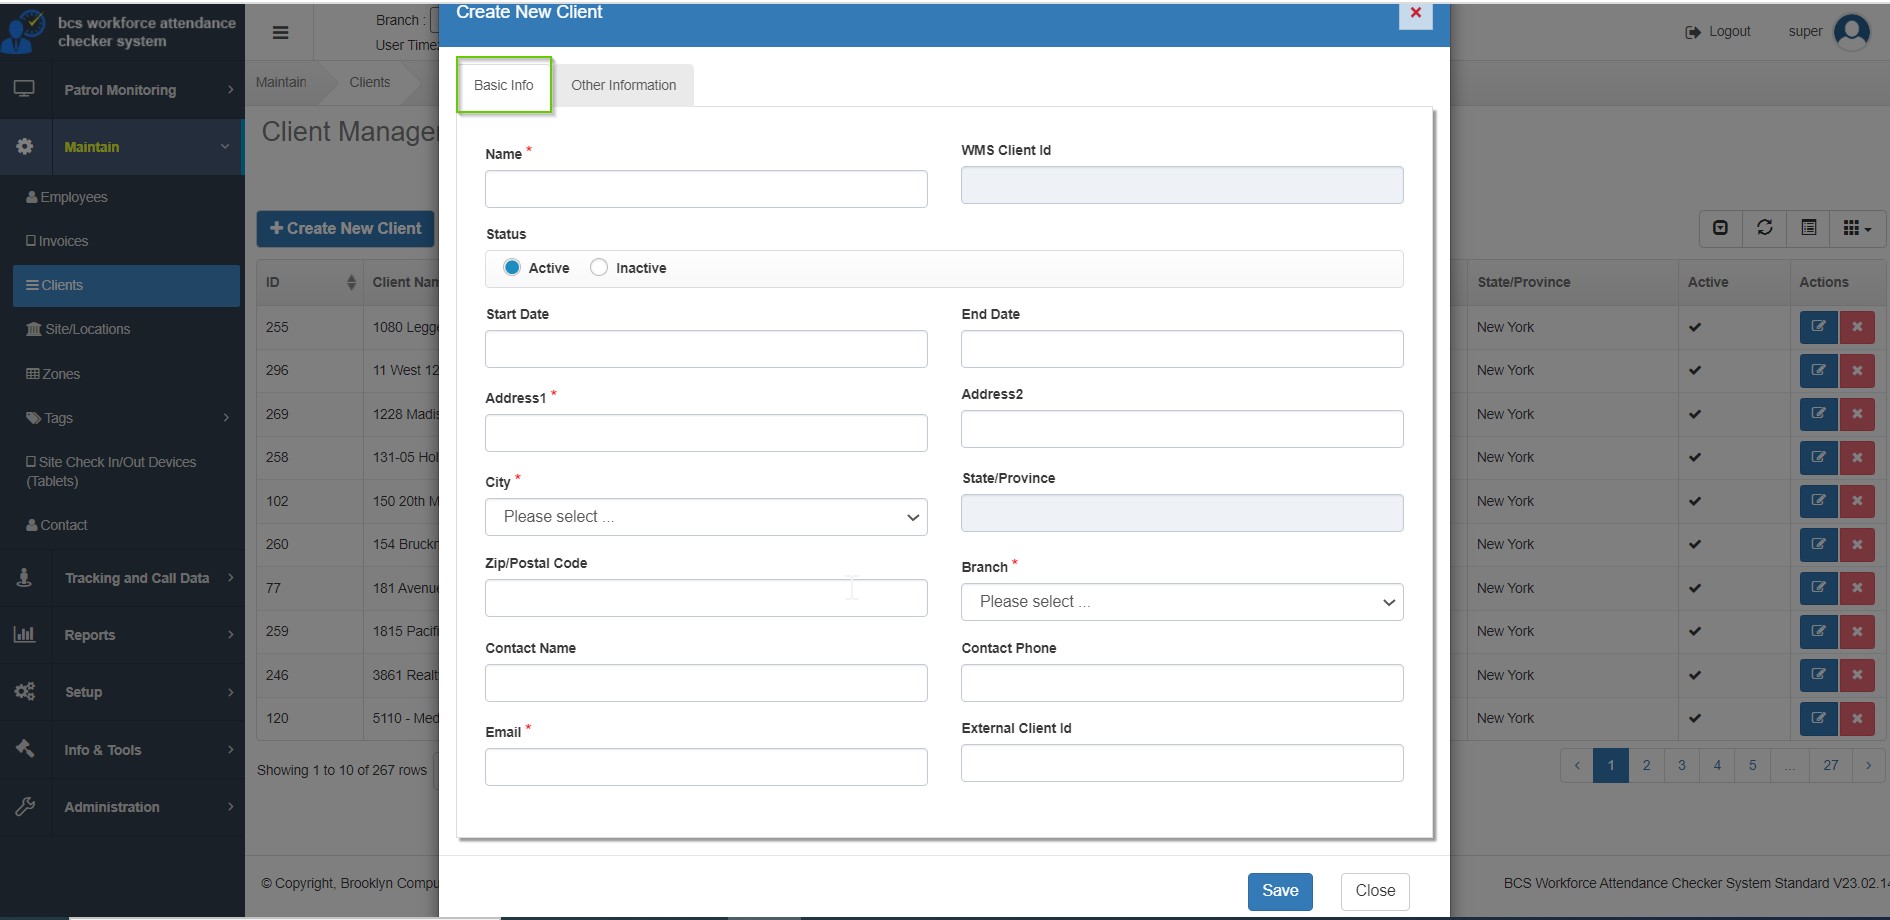Click the toggle view icon in table toolbar

[1808, 228]
